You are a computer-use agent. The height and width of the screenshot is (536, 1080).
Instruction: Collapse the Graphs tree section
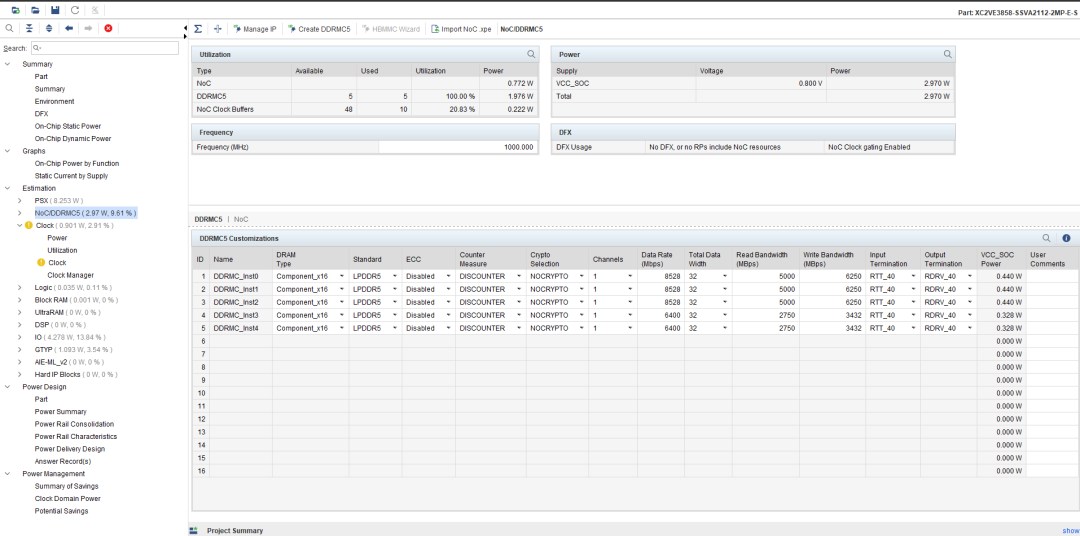[7, 151]
